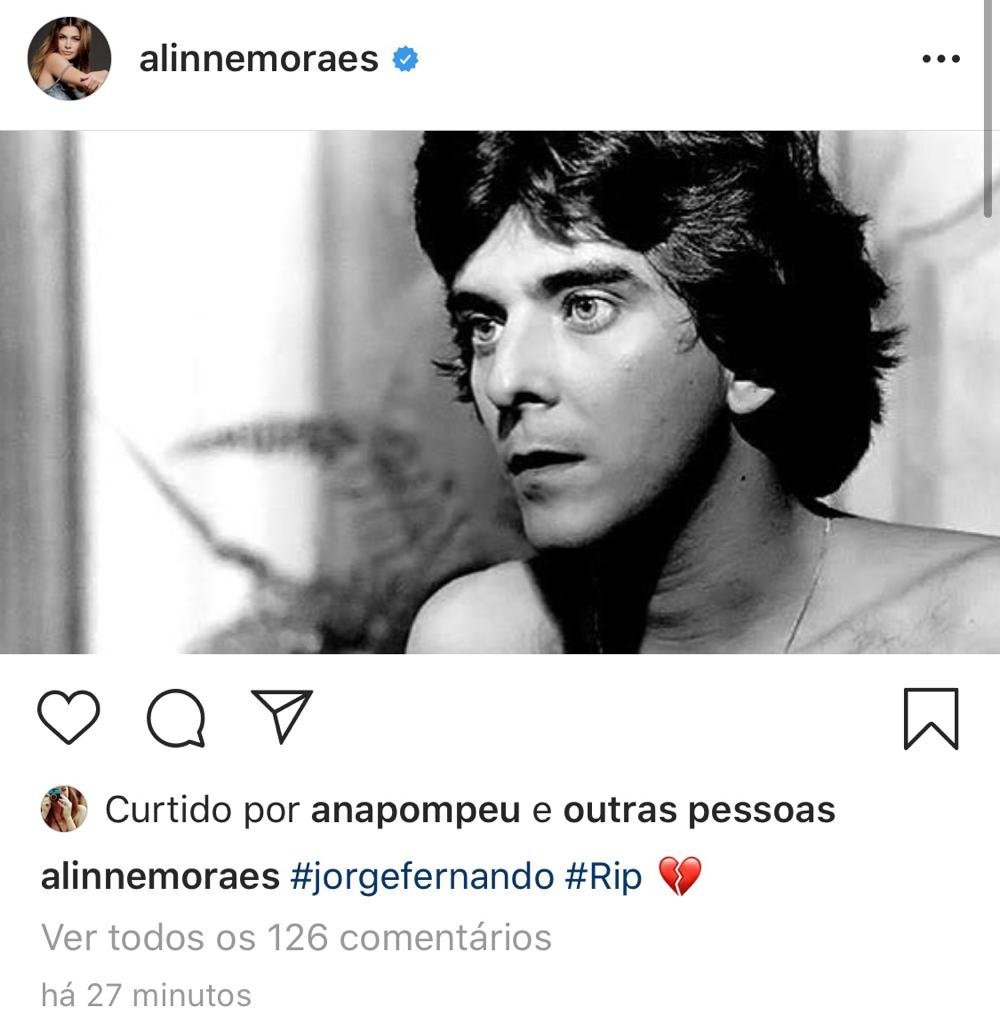Screen dimensions: 1000x1024
Task: Open the #Rip hashtag
Action: coord(604,877)
